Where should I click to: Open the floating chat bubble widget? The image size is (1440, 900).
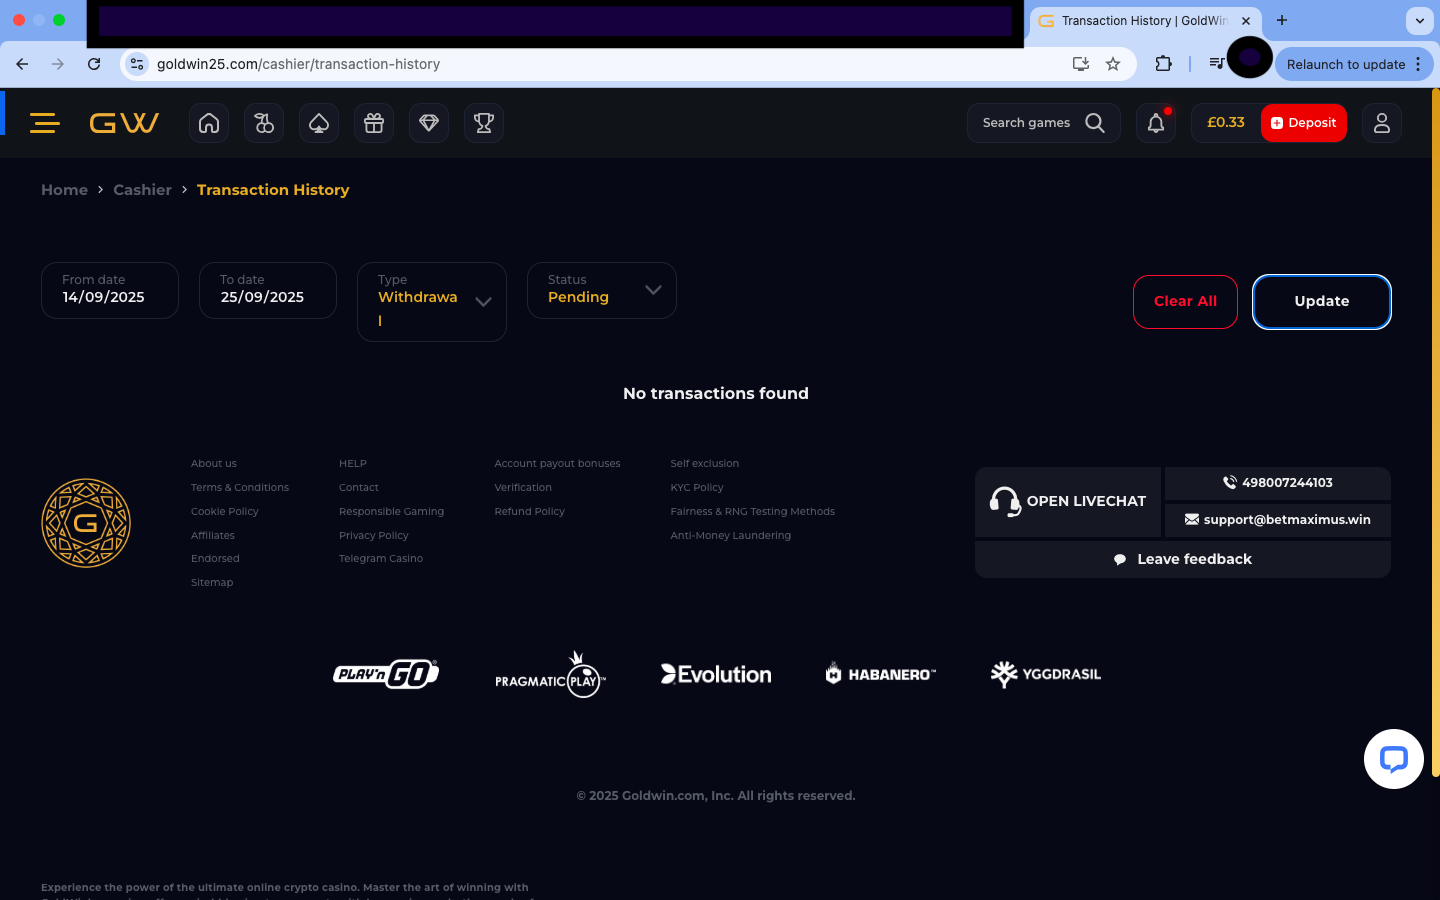tap(1393, 759)
